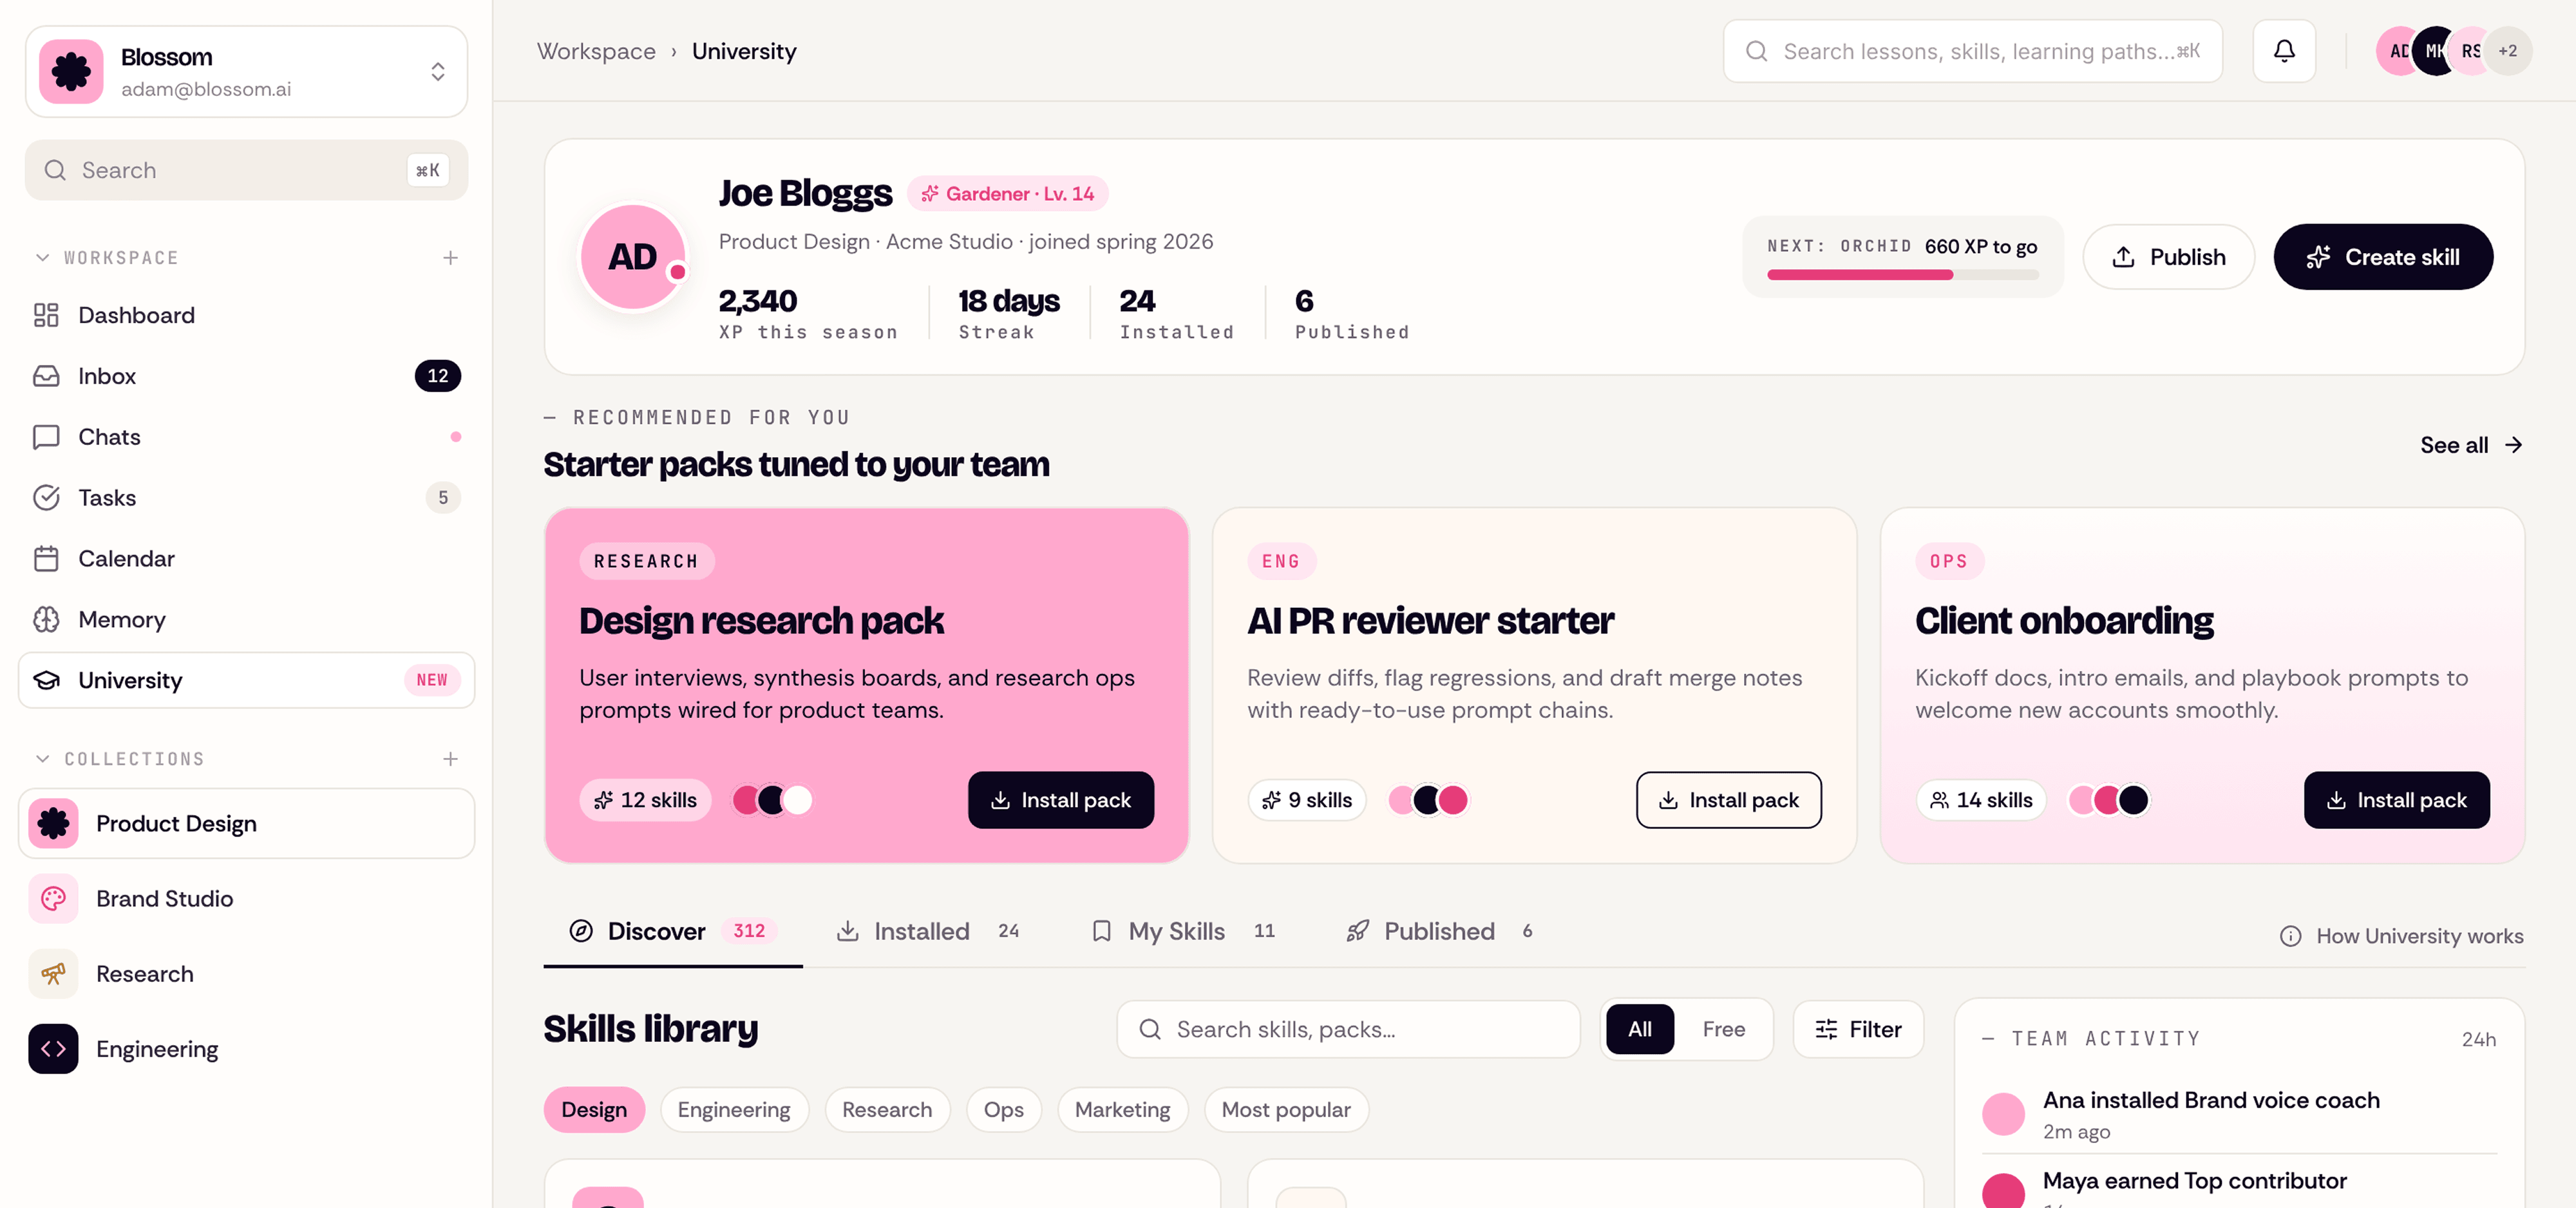
Task: Click the Engineering code brackets icon
Action: pyautogui.click(x=53, y=1049)
